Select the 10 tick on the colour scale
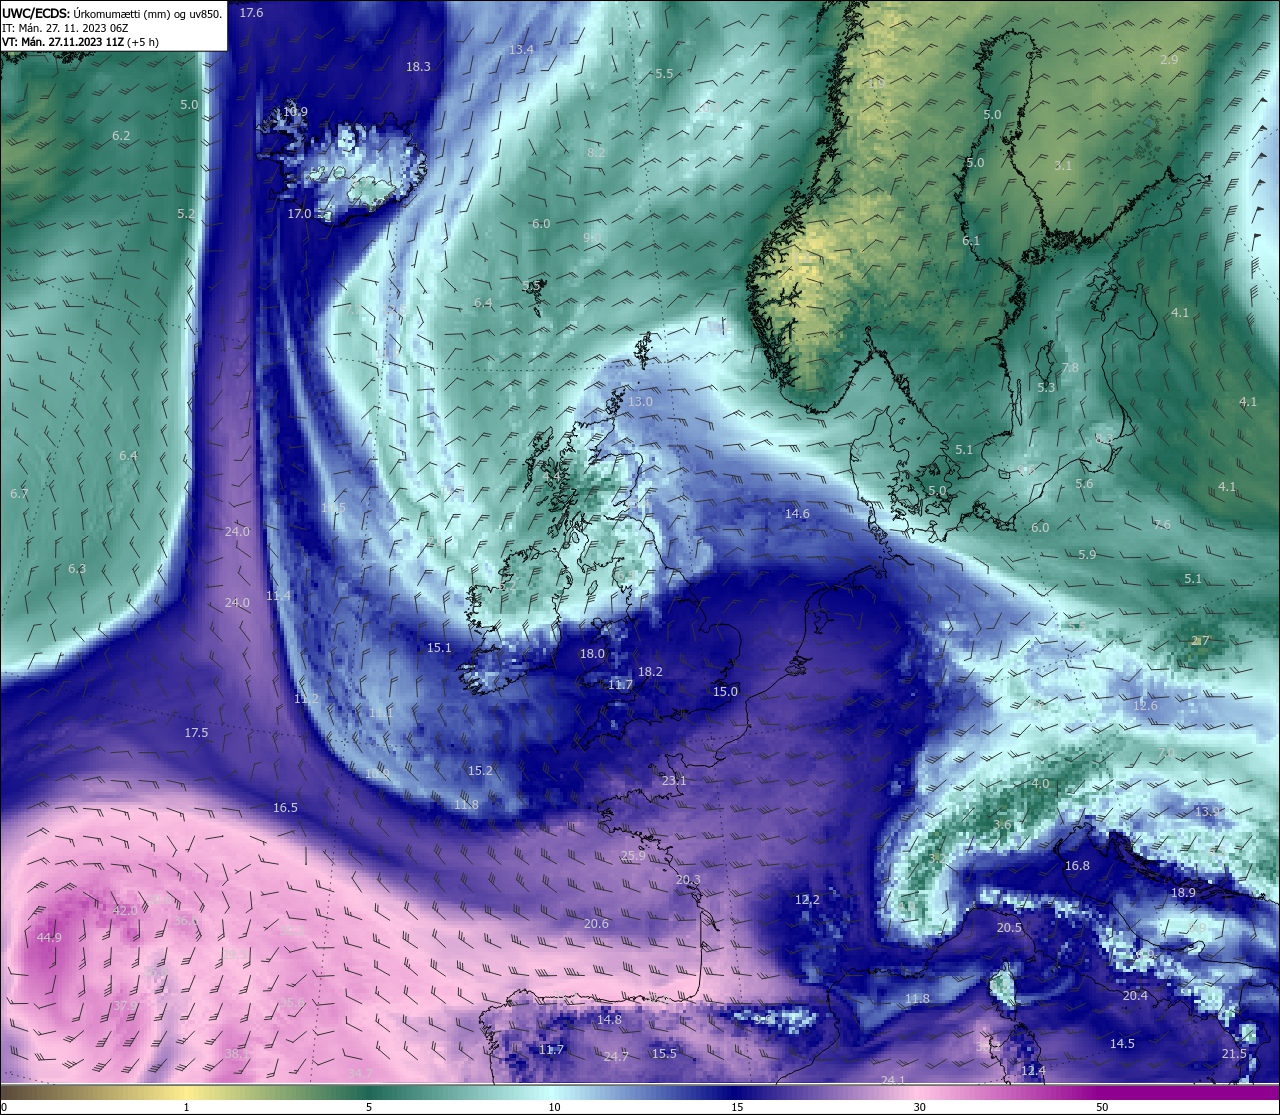Image resolution: width=1280 pixels, height=1115 pixels. click(554, 1107)
